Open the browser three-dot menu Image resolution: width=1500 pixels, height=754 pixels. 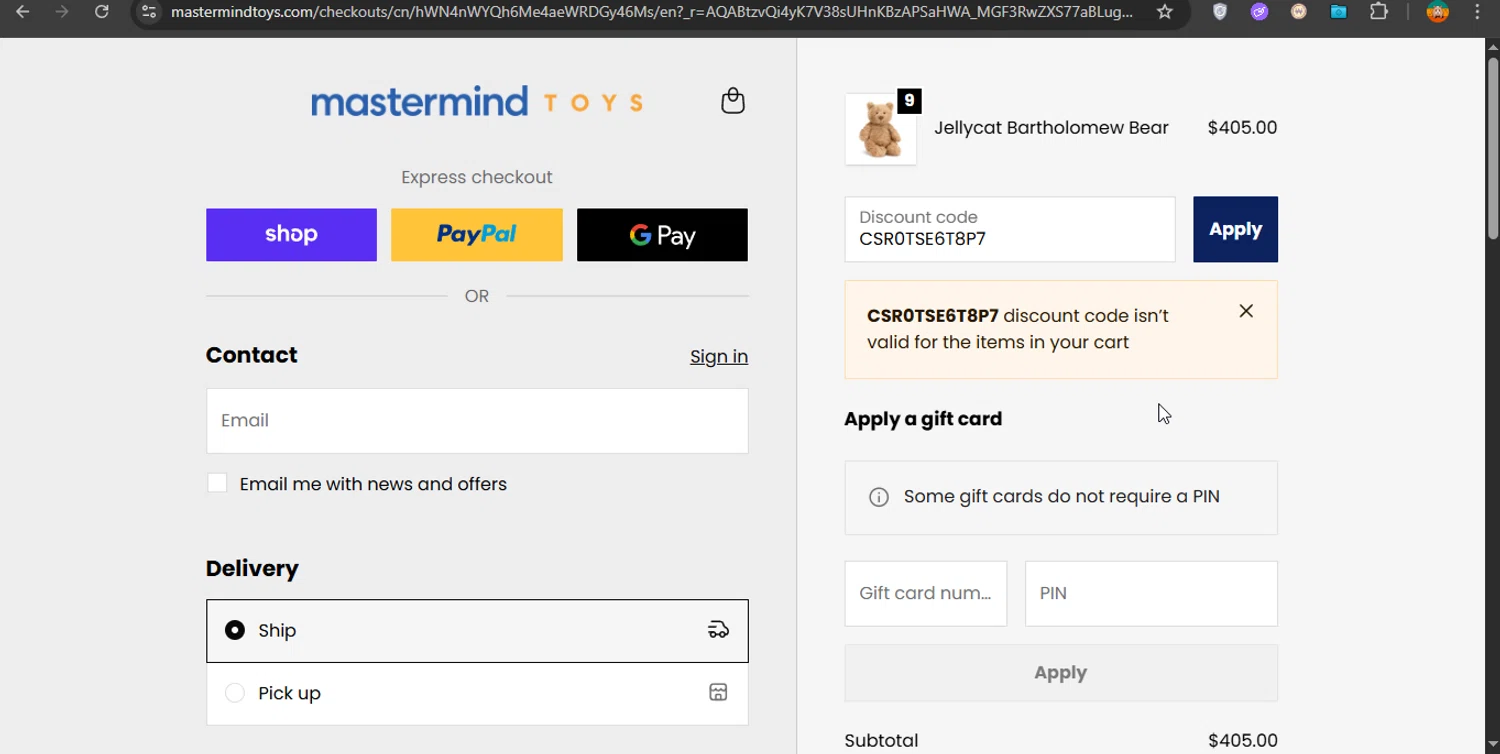pyautogui.click(x=1477, y=12)
